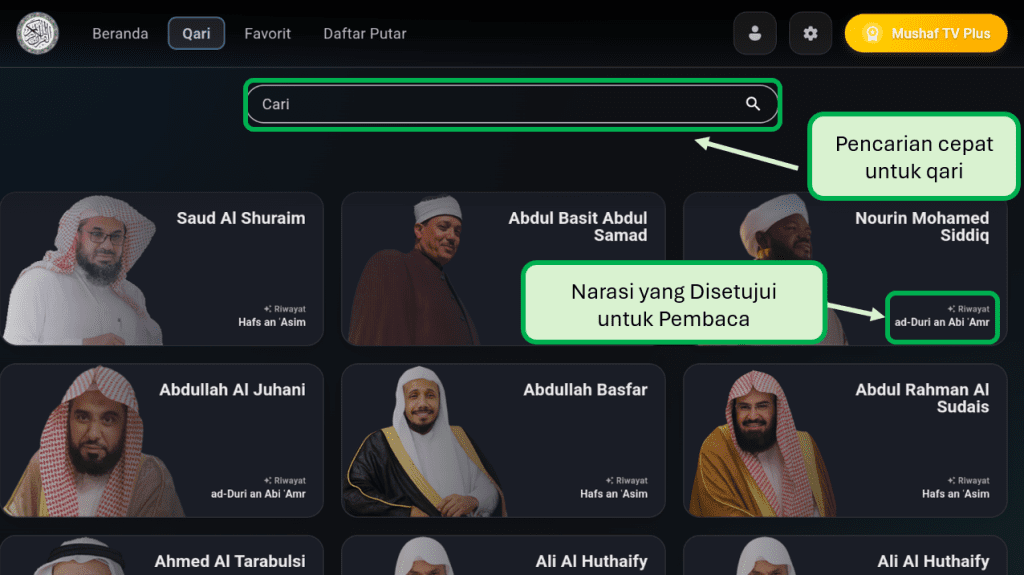Switch to the Favorit tab

point(268,33)
